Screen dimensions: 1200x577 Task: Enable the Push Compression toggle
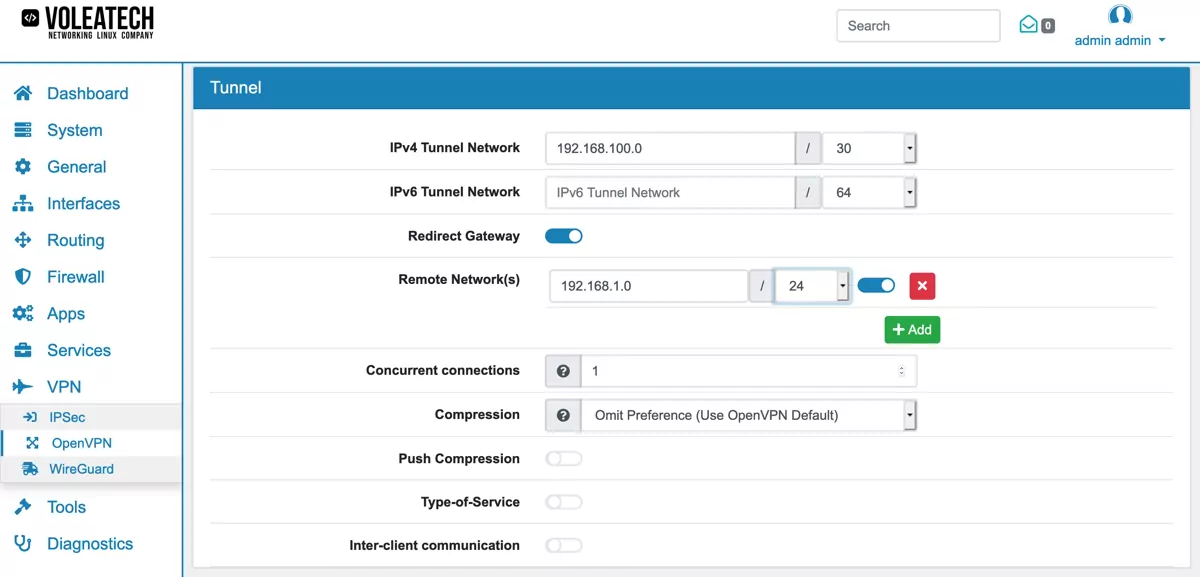[x=563, y=458]
